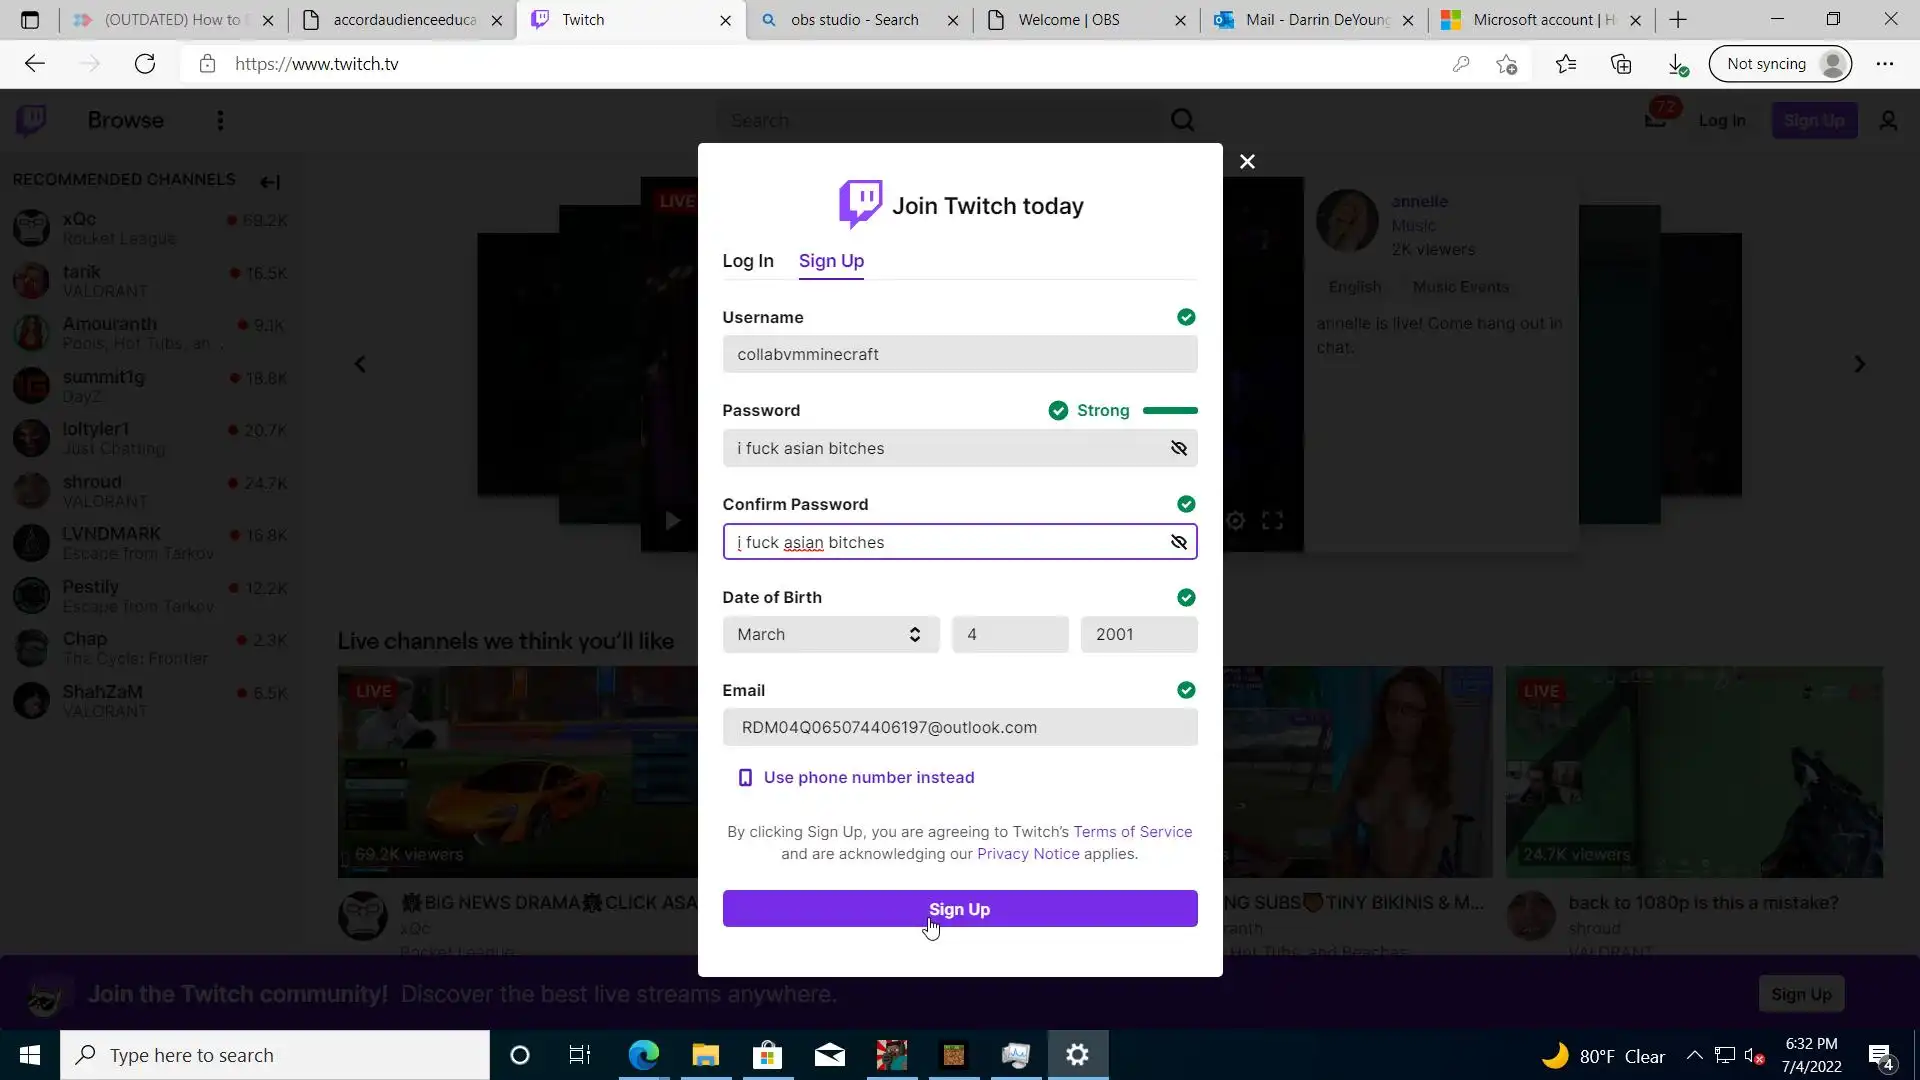Screen dimensions: 1920x1080
Task: Open the browser Collections icon
Action: pyautogui.click(x=1621, y=64)
